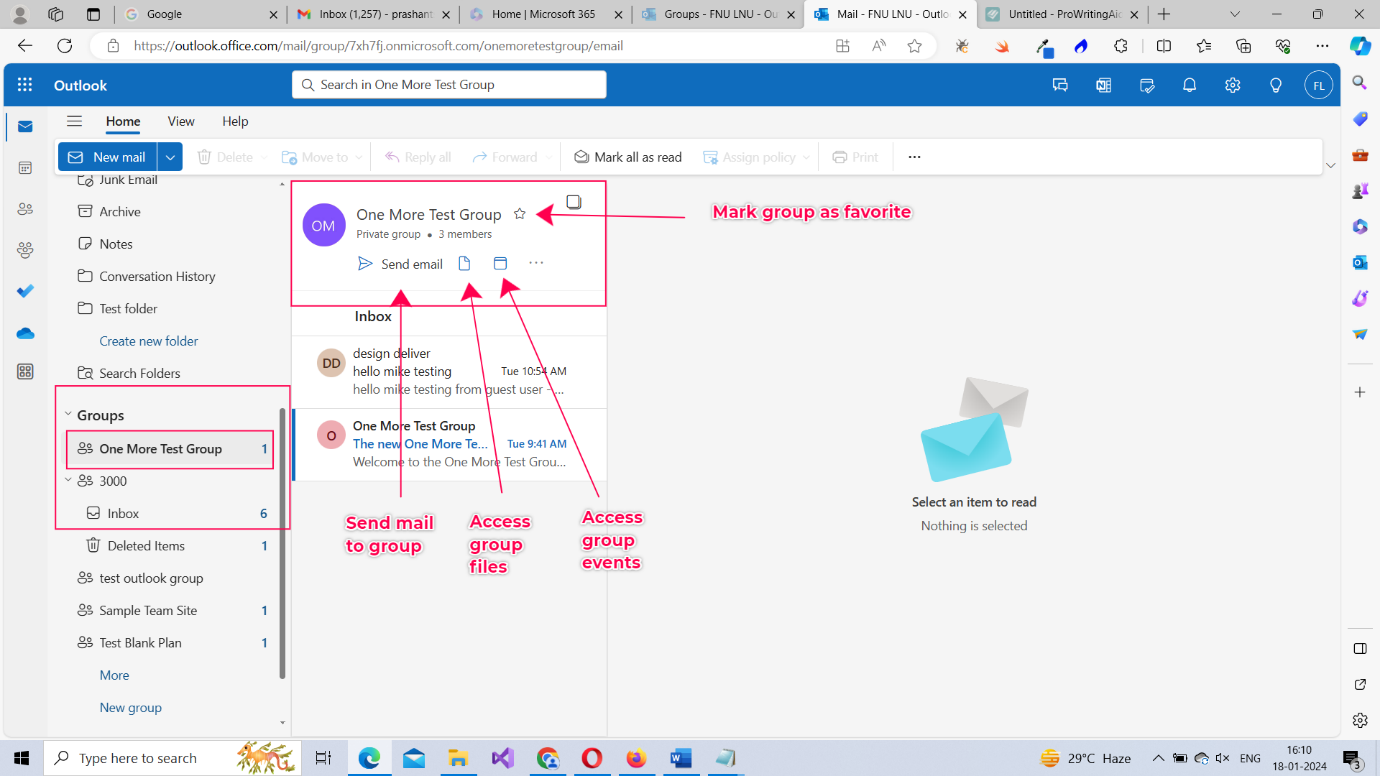Open notifications bell
This screenshot has height=776, width=1380.
(1189, 85)
